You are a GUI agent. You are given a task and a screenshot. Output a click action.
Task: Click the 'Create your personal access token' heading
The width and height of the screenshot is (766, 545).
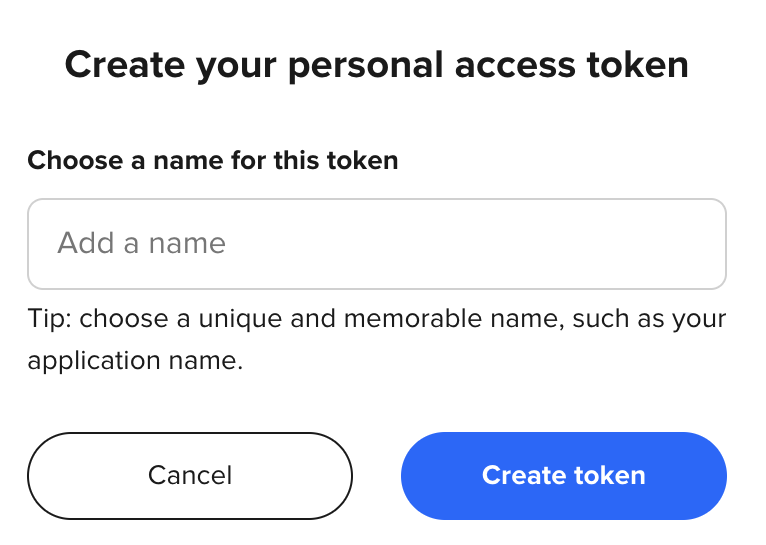coord(377,65)
